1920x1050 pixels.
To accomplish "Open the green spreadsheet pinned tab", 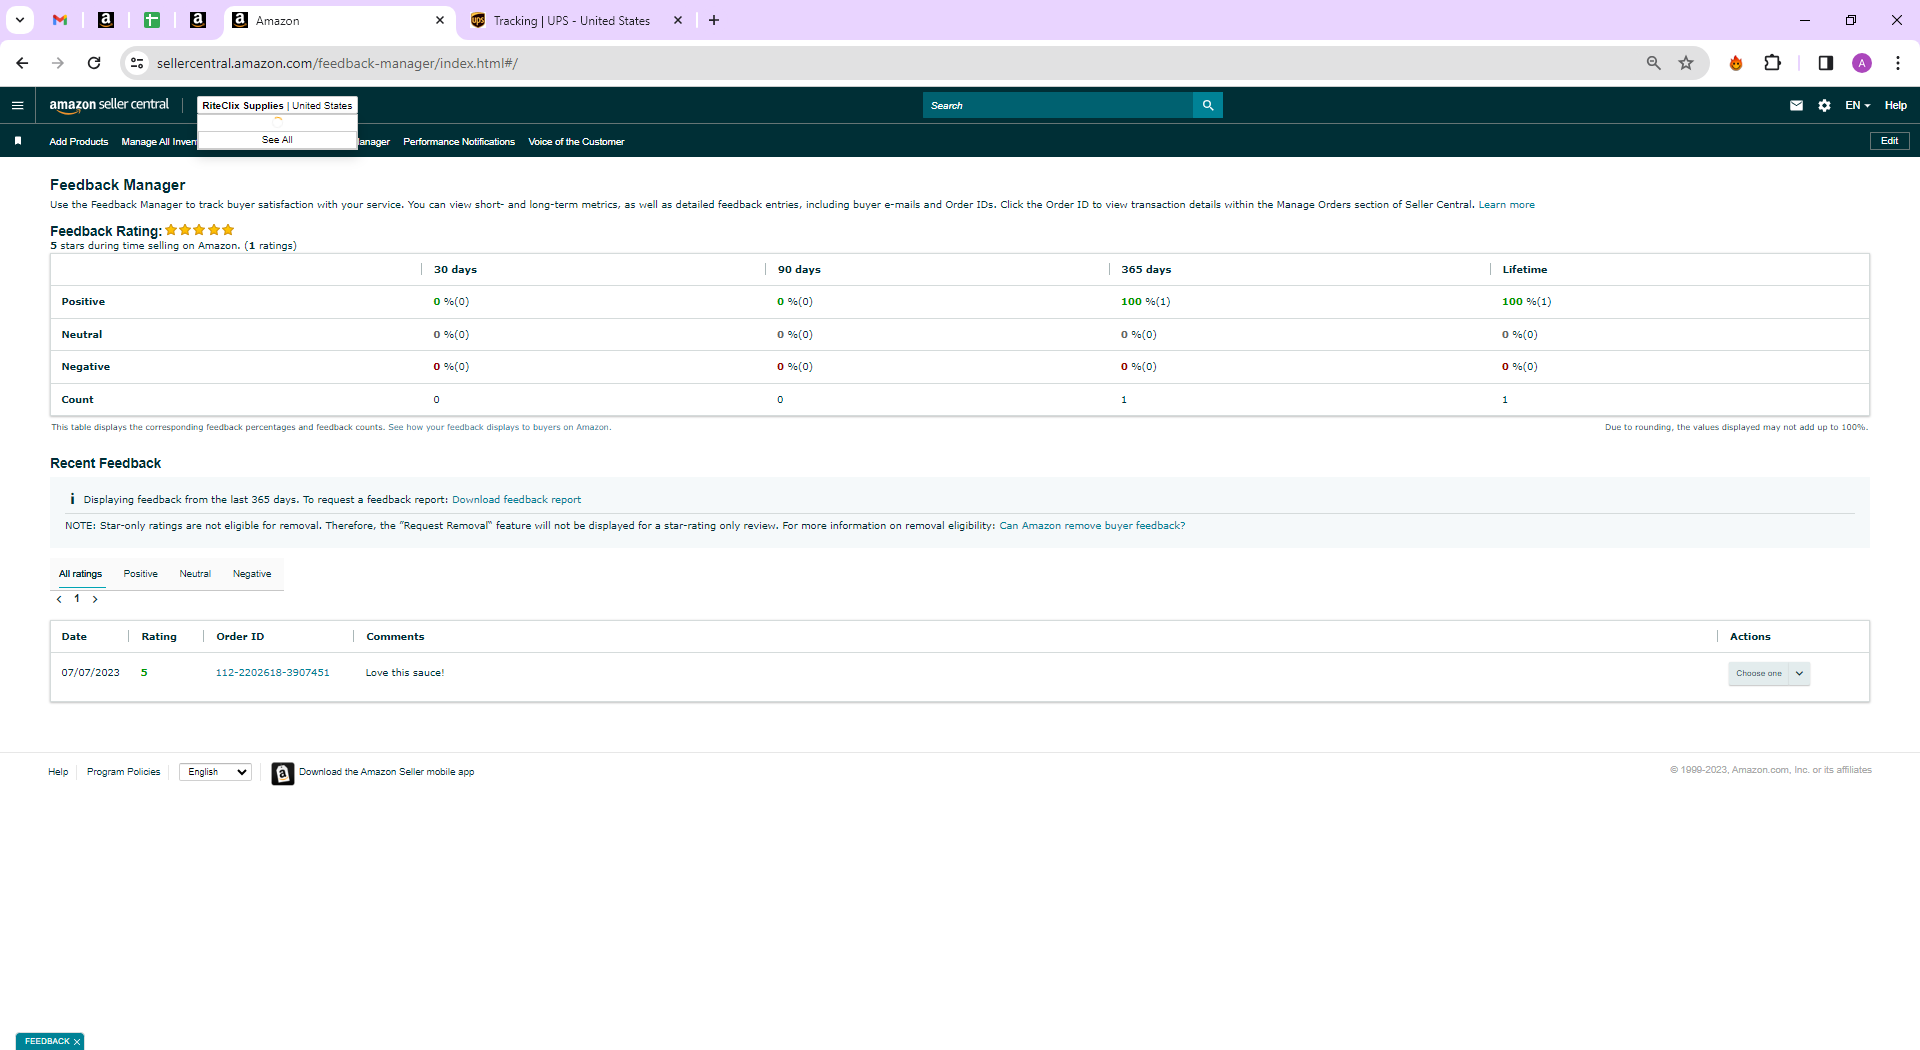I will pyautogui.click(x=152, y=20).
